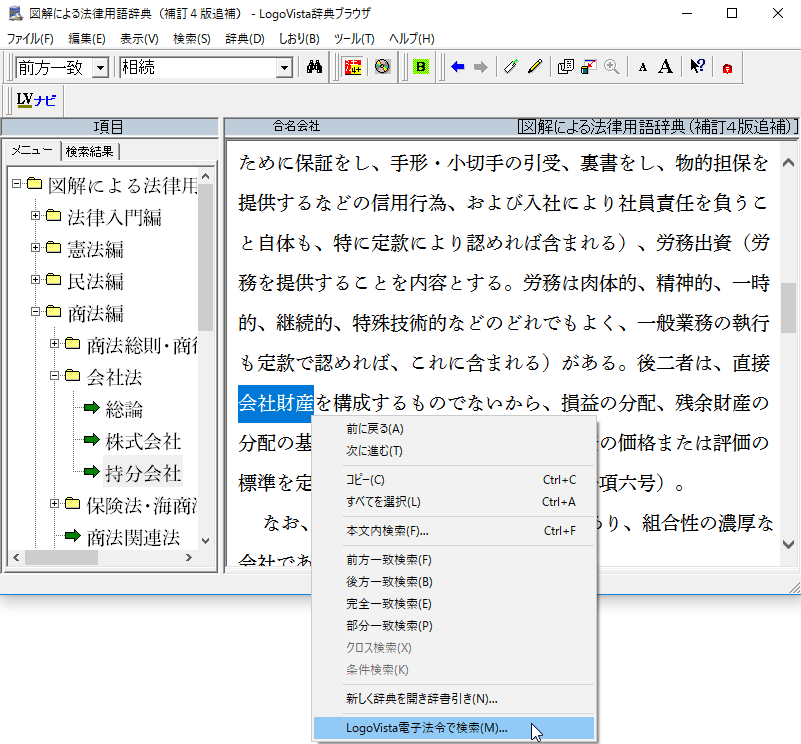Switch to the 検索結果 tab
This screenshot has width=801, height=744.
tap(90, 151)
